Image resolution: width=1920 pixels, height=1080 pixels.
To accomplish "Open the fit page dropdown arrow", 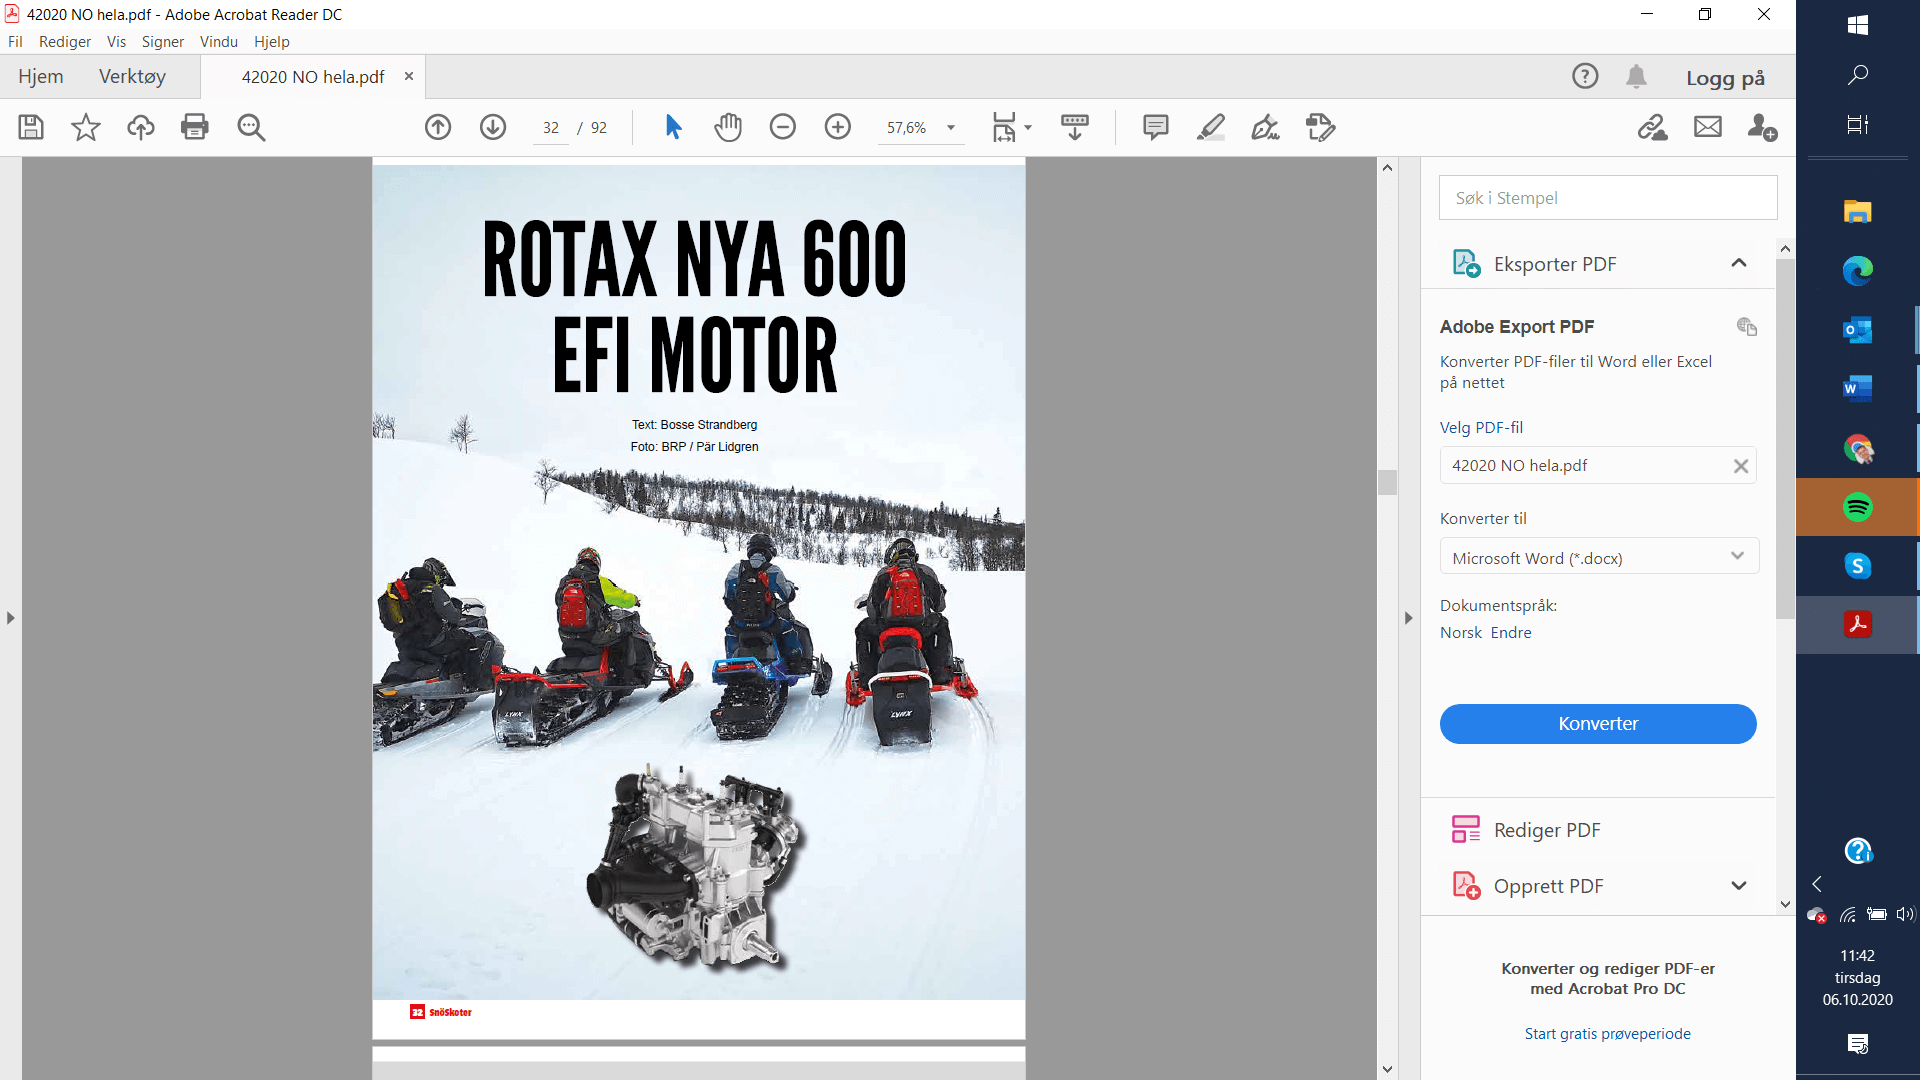I will 1028,128.
